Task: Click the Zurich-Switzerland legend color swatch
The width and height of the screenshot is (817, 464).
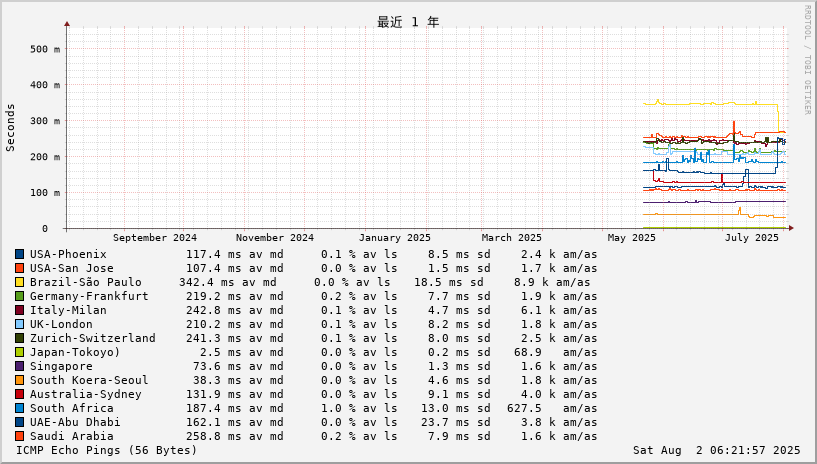Action: pyautogui.click(x=19, y=338)
